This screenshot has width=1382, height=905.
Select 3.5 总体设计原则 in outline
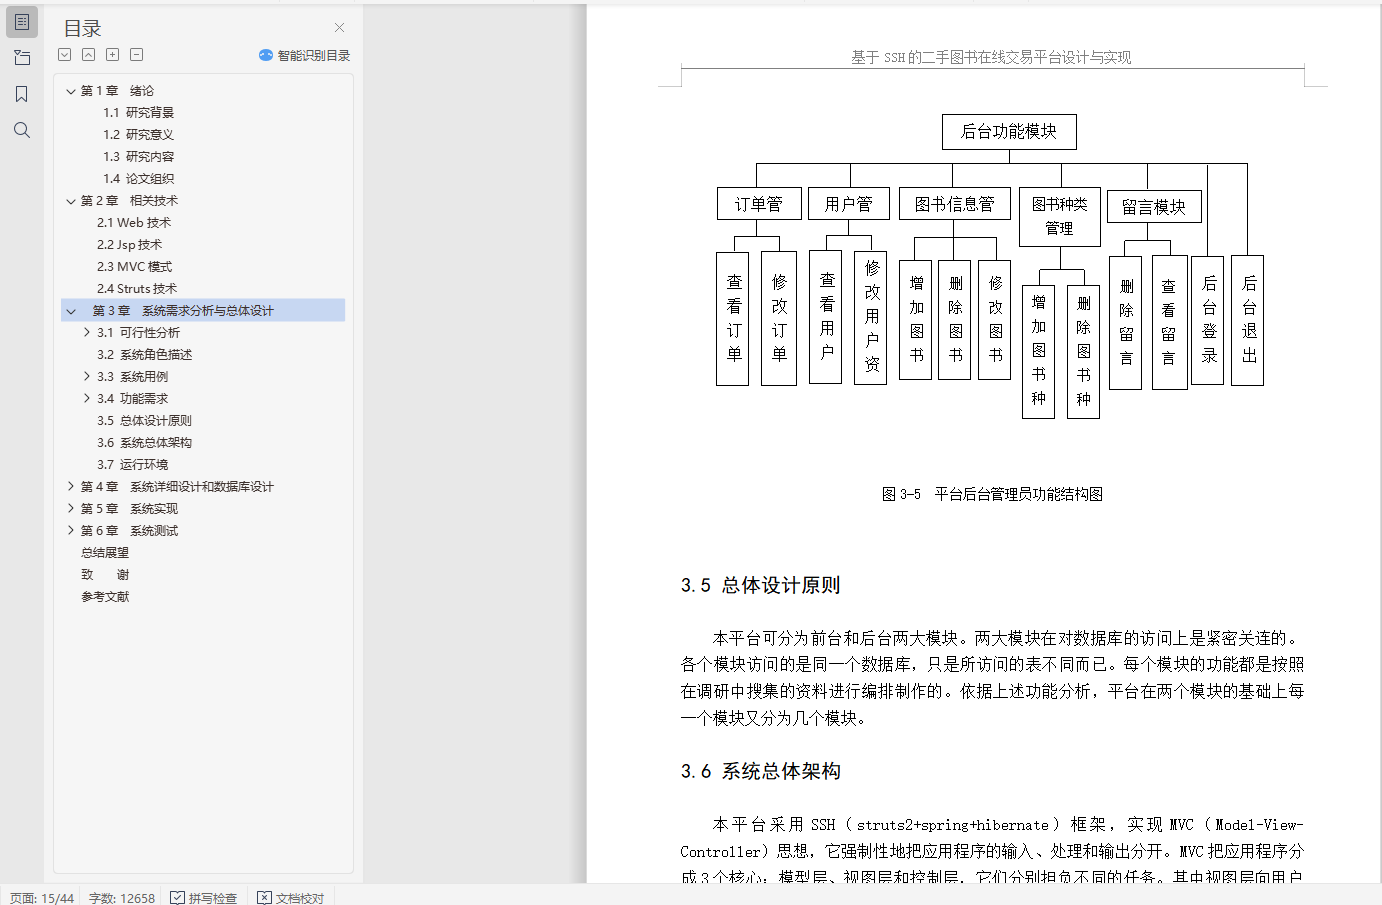point(144,421)
